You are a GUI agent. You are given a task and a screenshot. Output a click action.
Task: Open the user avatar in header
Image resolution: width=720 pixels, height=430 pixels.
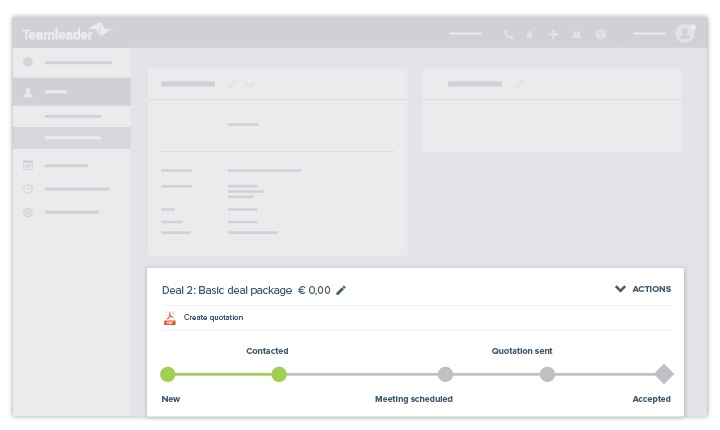(x=685, y=33)
